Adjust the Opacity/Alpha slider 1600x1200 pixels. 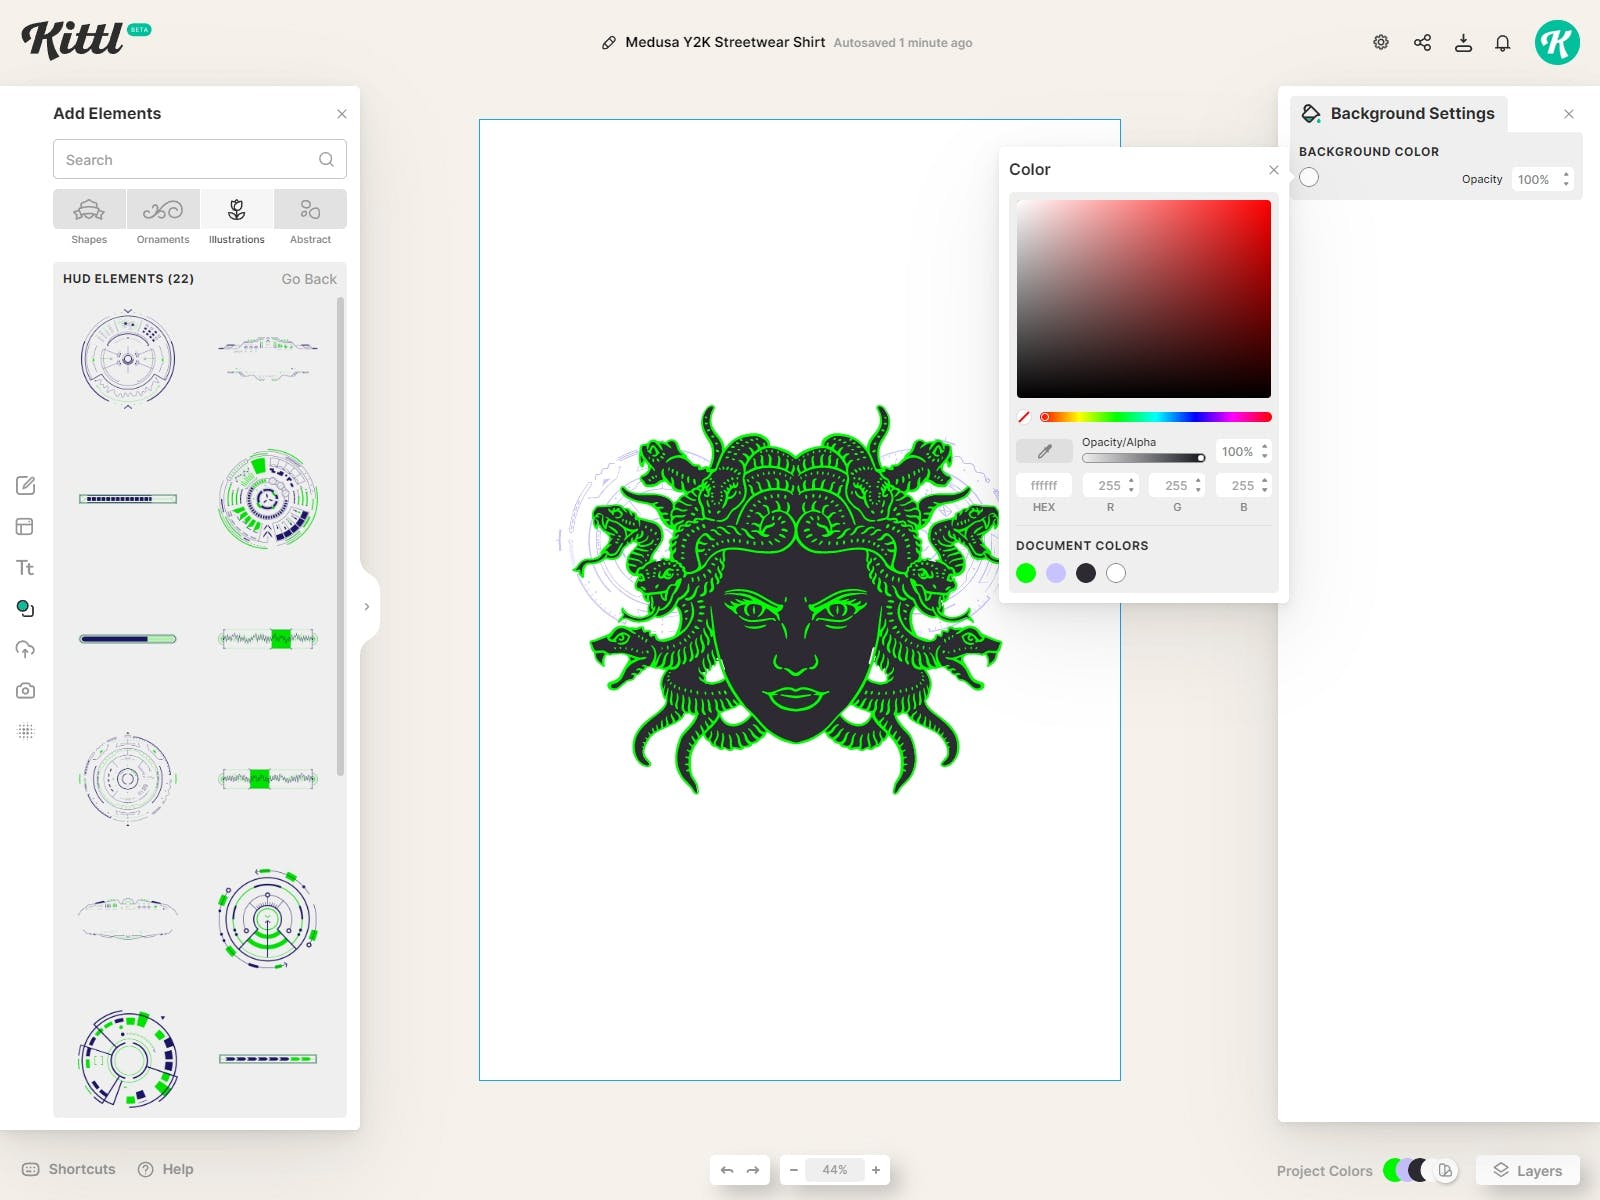tap(1144, 458)
